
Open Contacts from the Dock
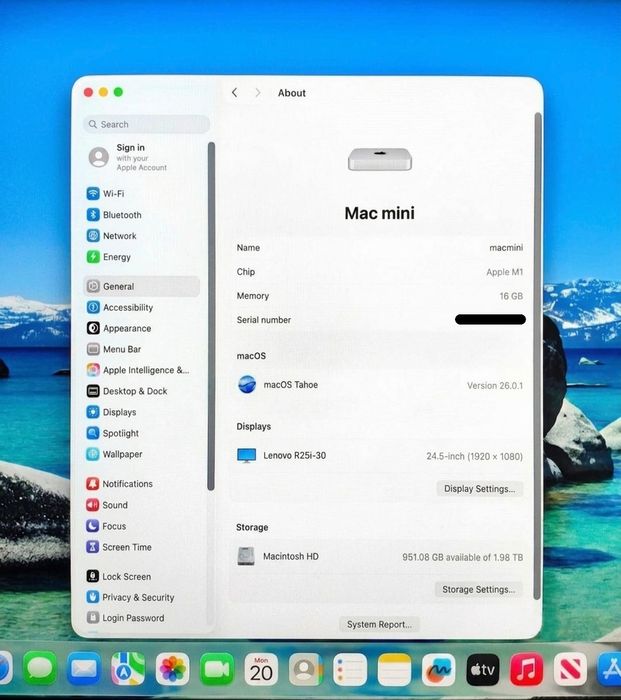click(x=305, y=669)
